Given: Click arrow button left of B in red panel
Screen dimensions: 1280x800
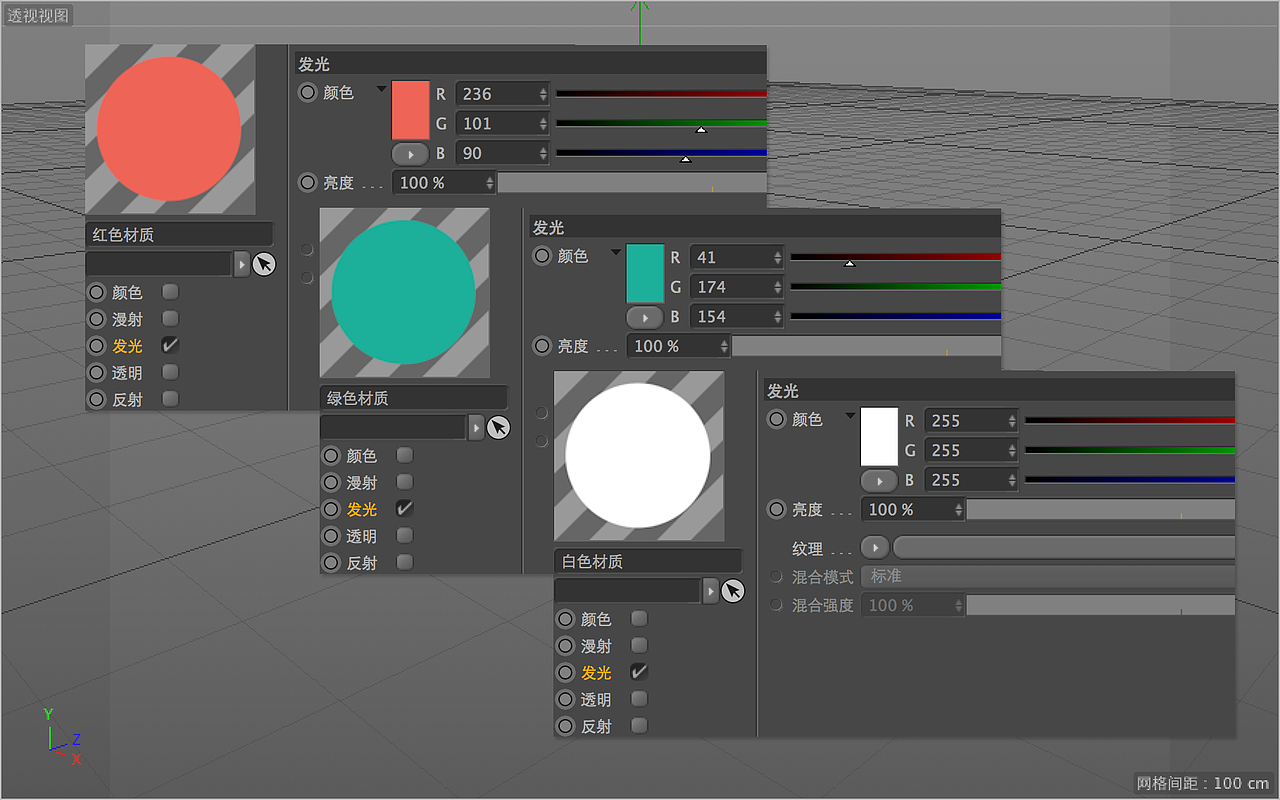Looking at the screenshot, I should (x=410, y=154).
